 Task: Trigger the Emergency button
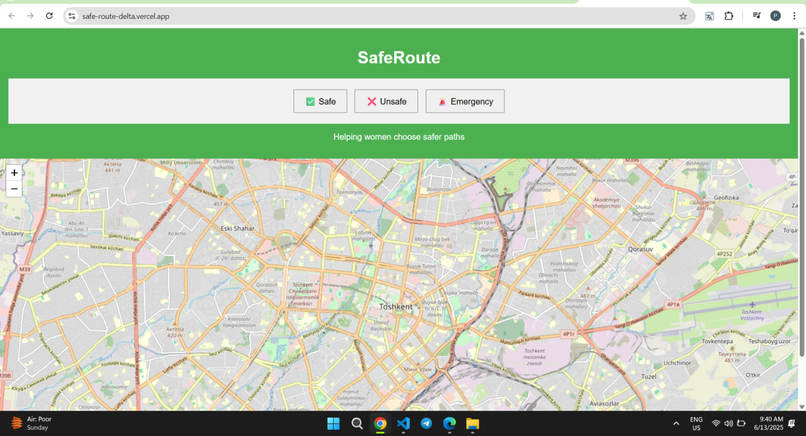click(x=465, y=101)
